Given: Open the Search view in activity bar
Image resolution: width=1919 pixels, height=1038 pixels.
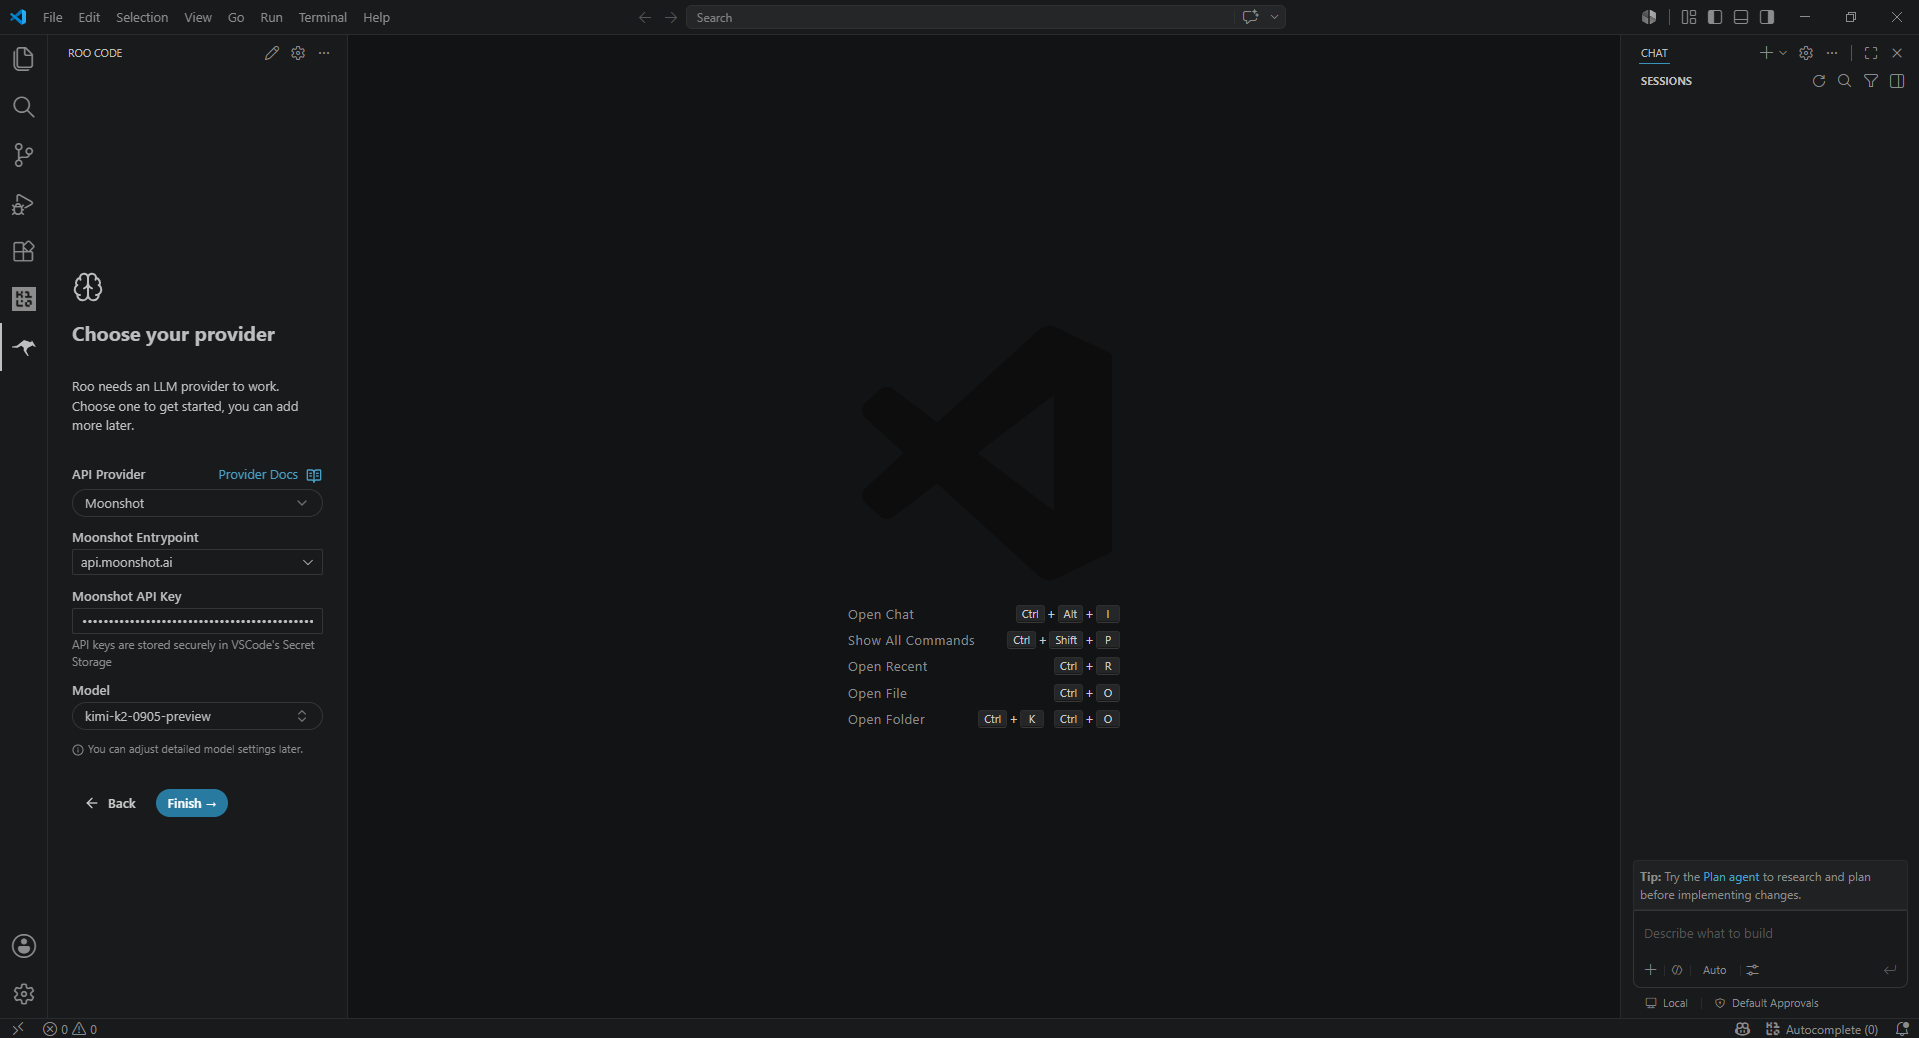Looking at the screenshot, I should click(24, 107).
